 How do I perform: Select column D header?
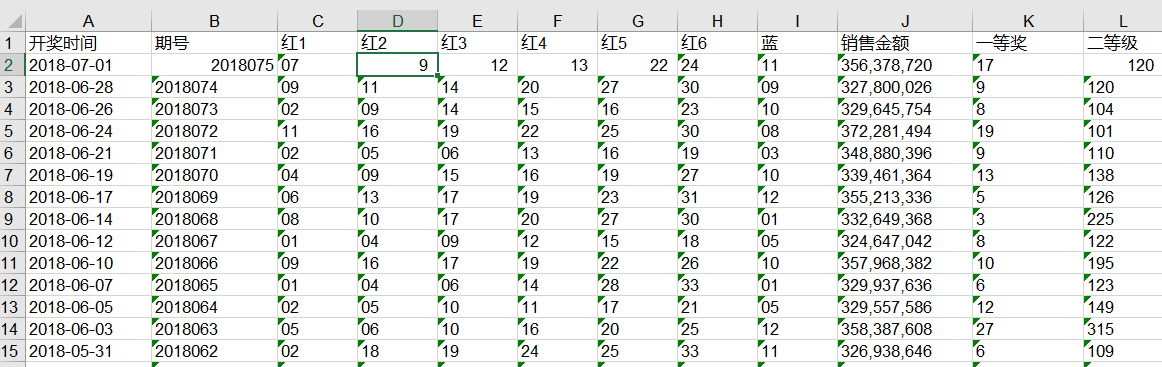click(397, 22)
